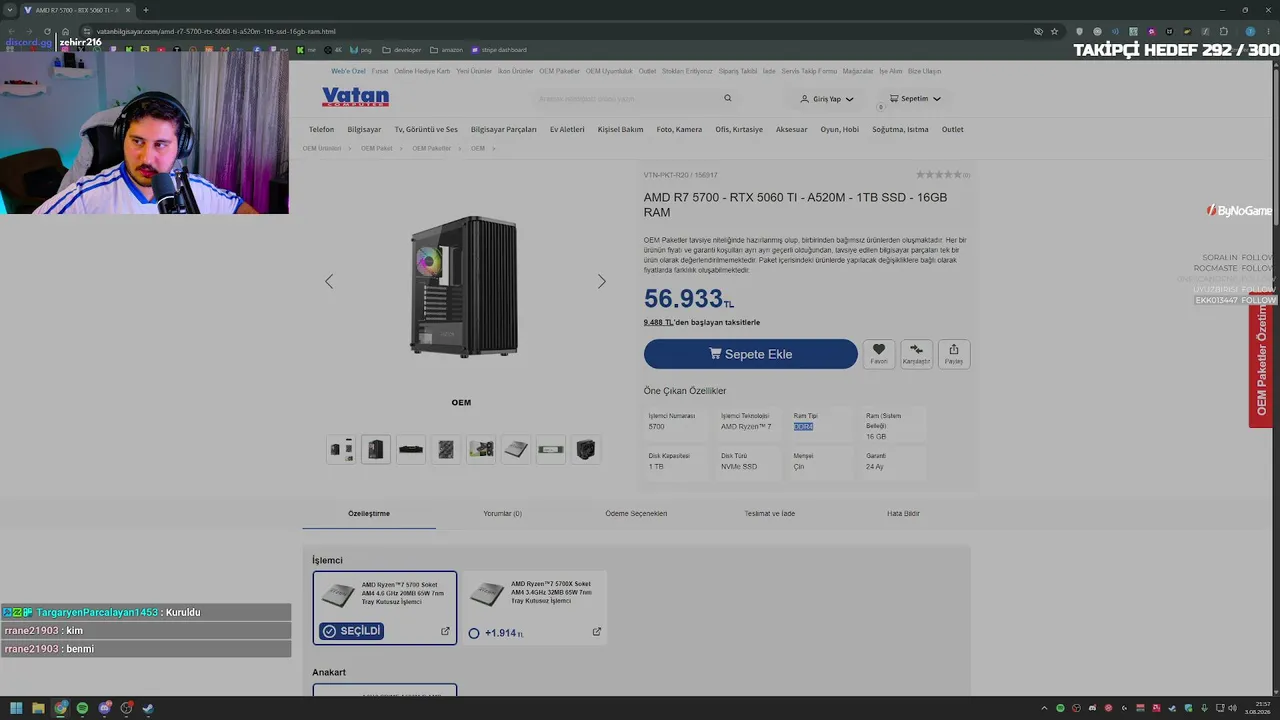This screenshot has width=1280, height=720.
Task: Open the Soğutma, Isıtma menu
Action: (900, 129)
